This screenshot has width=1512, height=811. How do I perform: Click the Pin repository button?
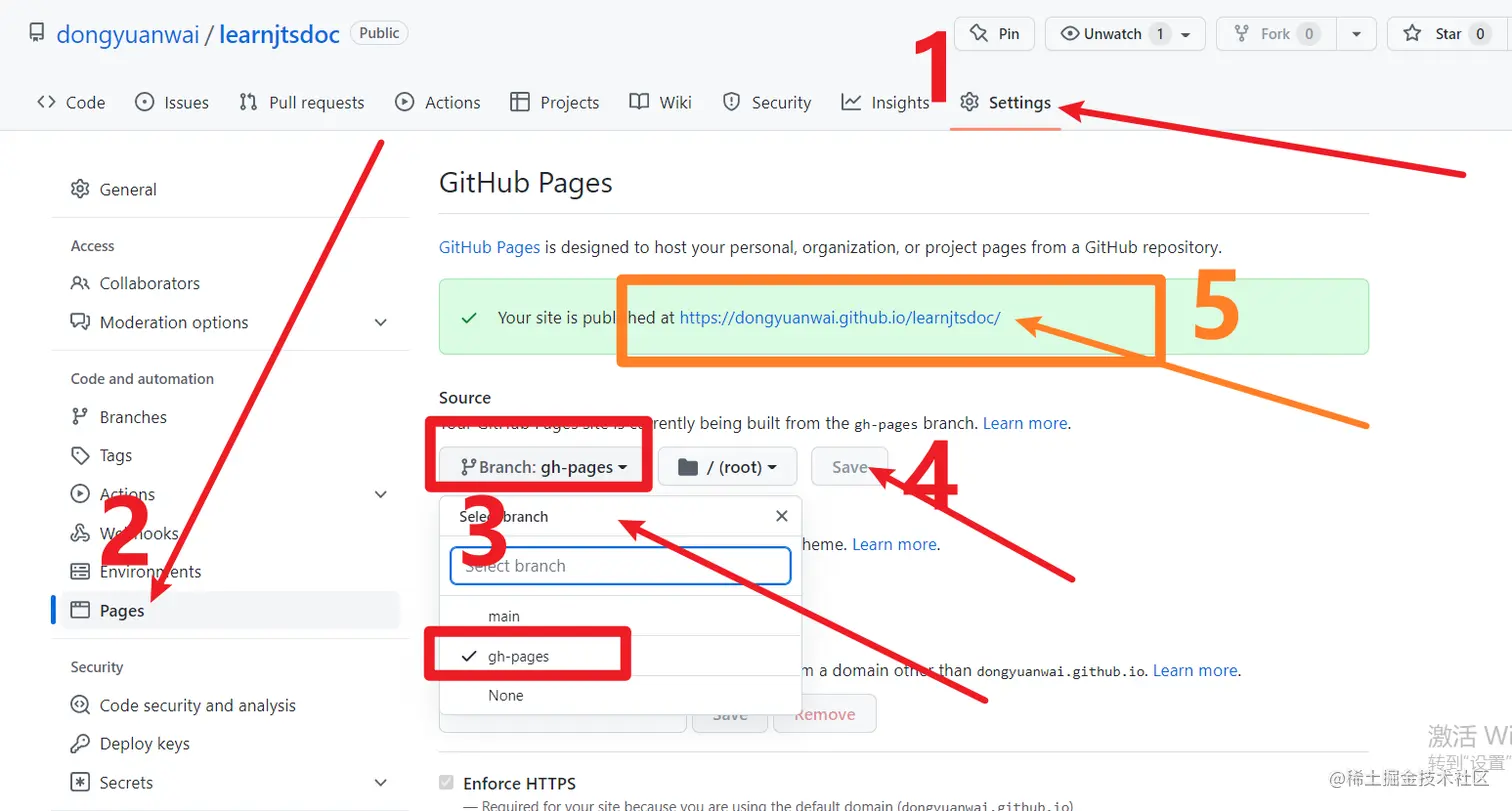click(994, 34)
